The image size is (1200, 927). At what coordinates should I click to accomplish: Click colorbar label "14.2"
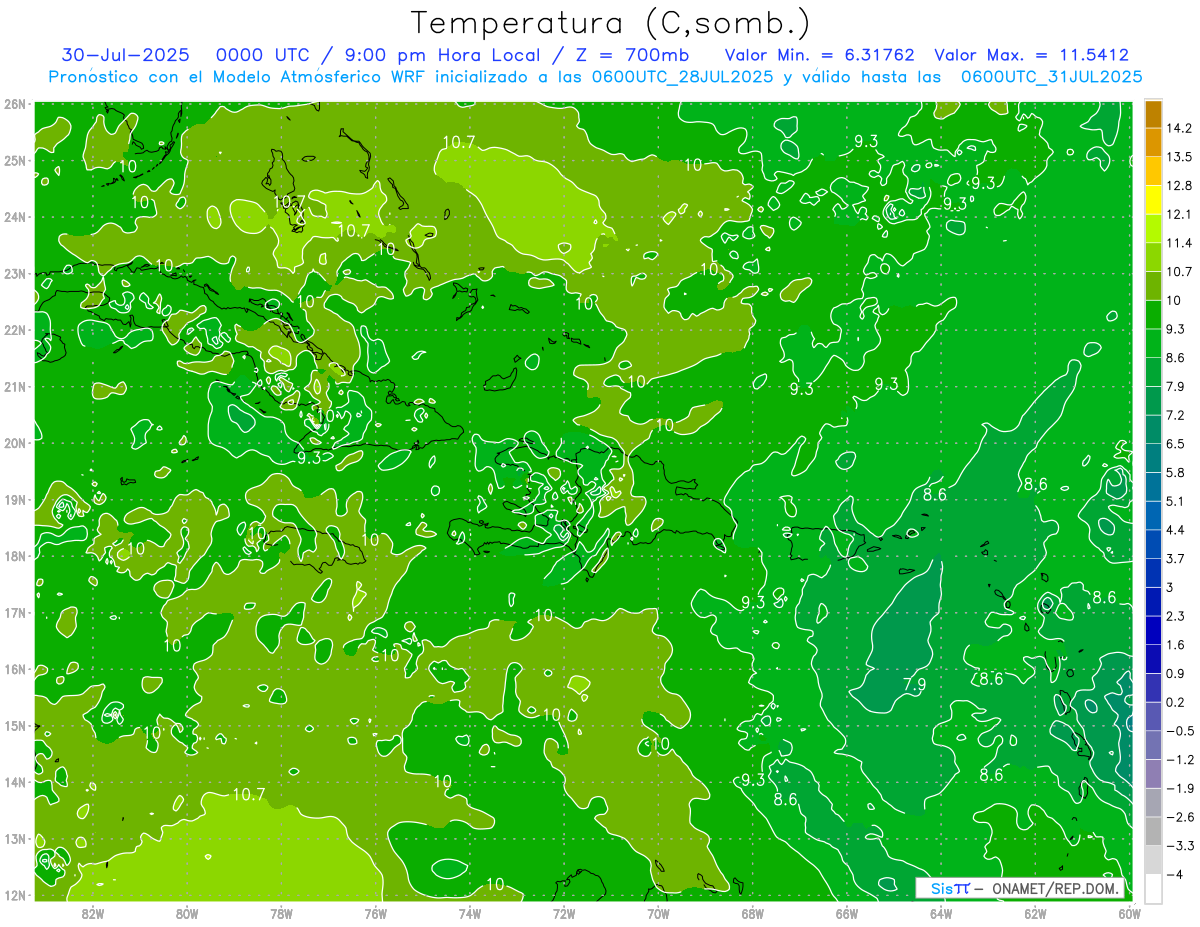coord(1180,128)
